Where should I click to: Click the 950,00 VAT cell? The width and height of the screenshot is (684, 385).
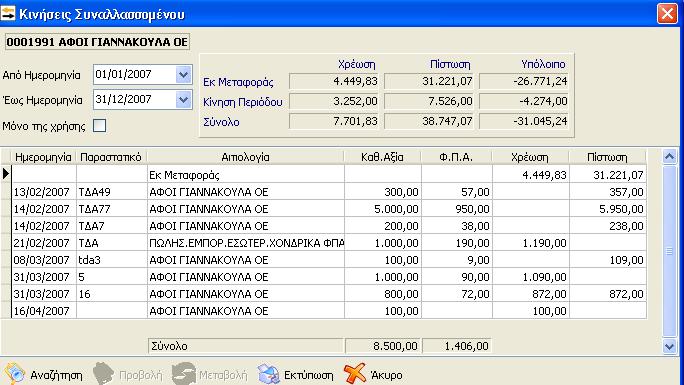(x=457, y=209)
